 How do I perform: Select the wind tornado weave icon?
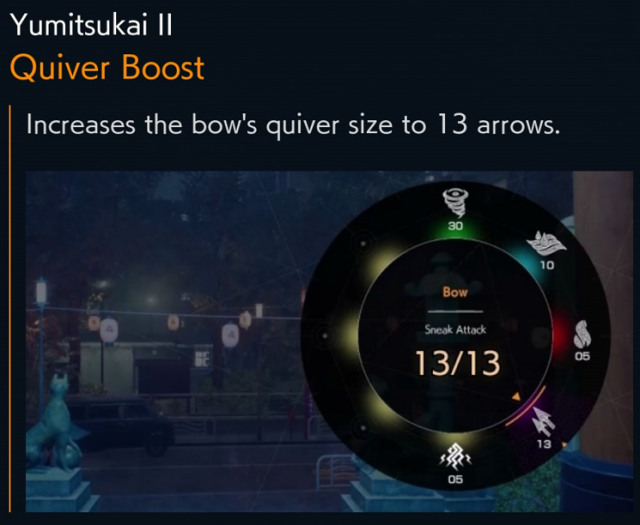[456, 203]
